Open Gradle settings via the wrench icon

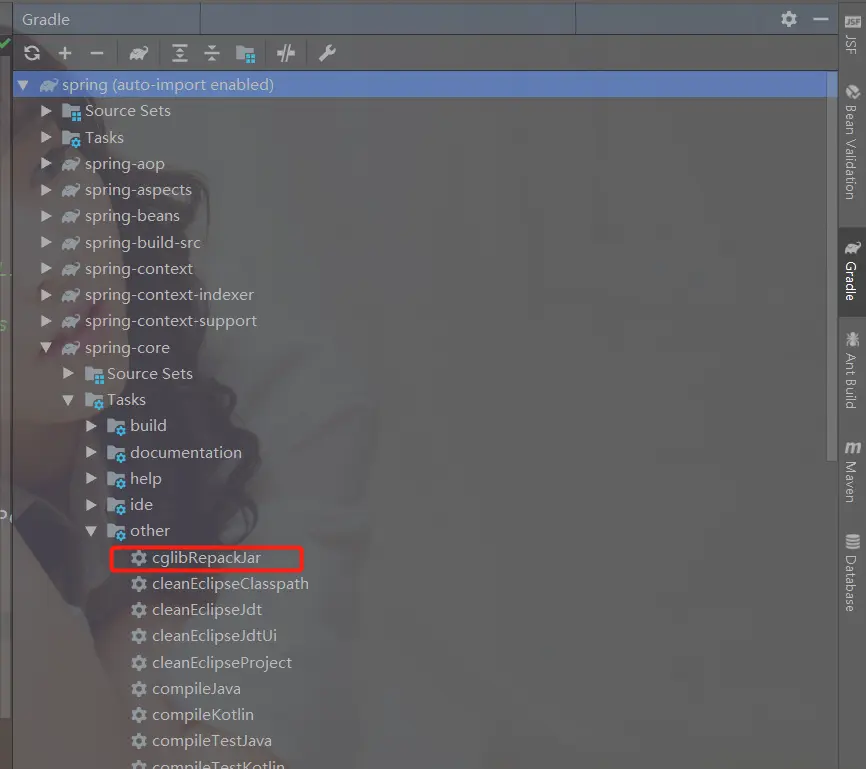327,53
